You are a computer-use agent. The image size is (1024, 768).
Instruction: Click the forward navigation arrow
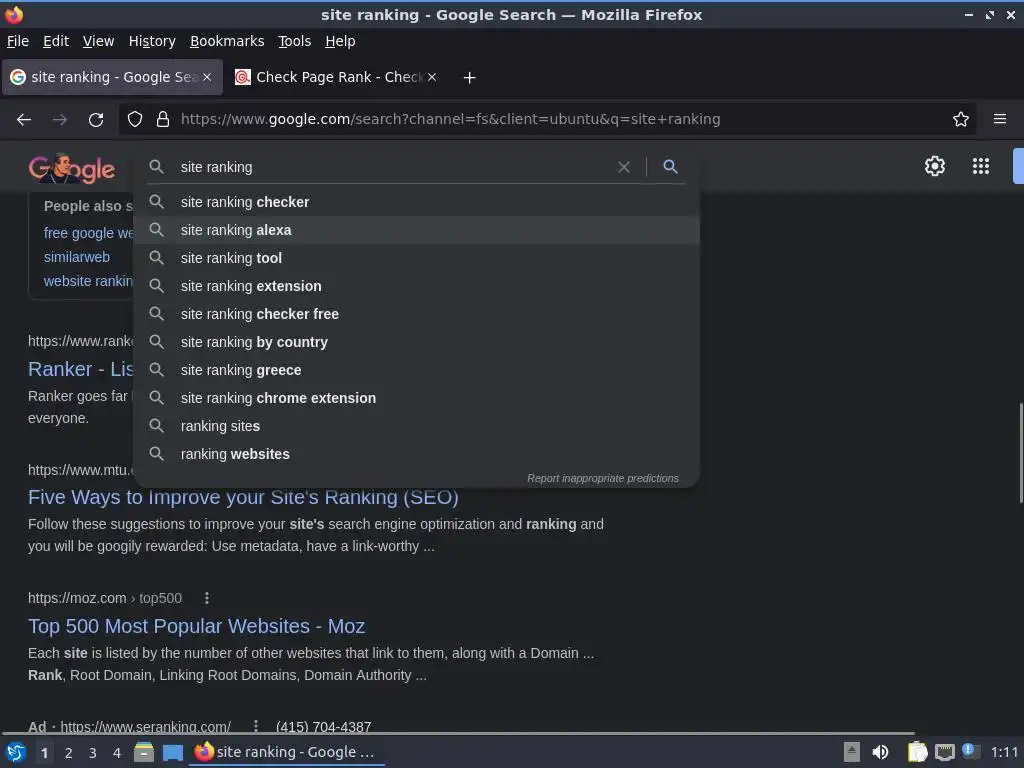click(x=60, y=120)
